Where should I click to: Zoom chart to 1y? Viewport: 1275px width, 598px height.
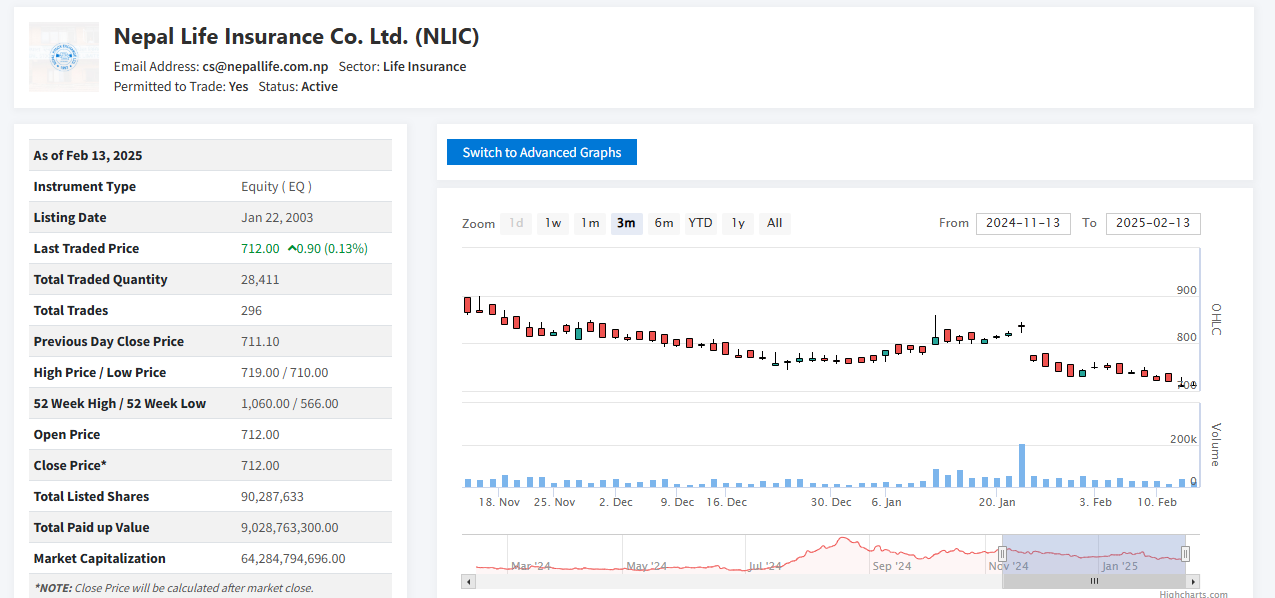737,223
